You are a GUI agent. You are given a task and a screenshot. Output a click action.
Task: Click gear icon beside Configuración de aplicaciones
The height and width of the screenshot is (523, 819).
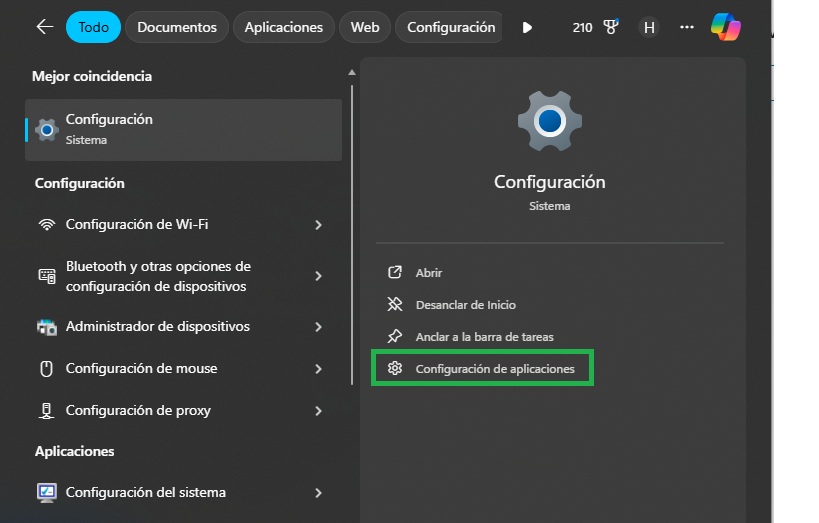pyautogui.click(x=395, y=368)
